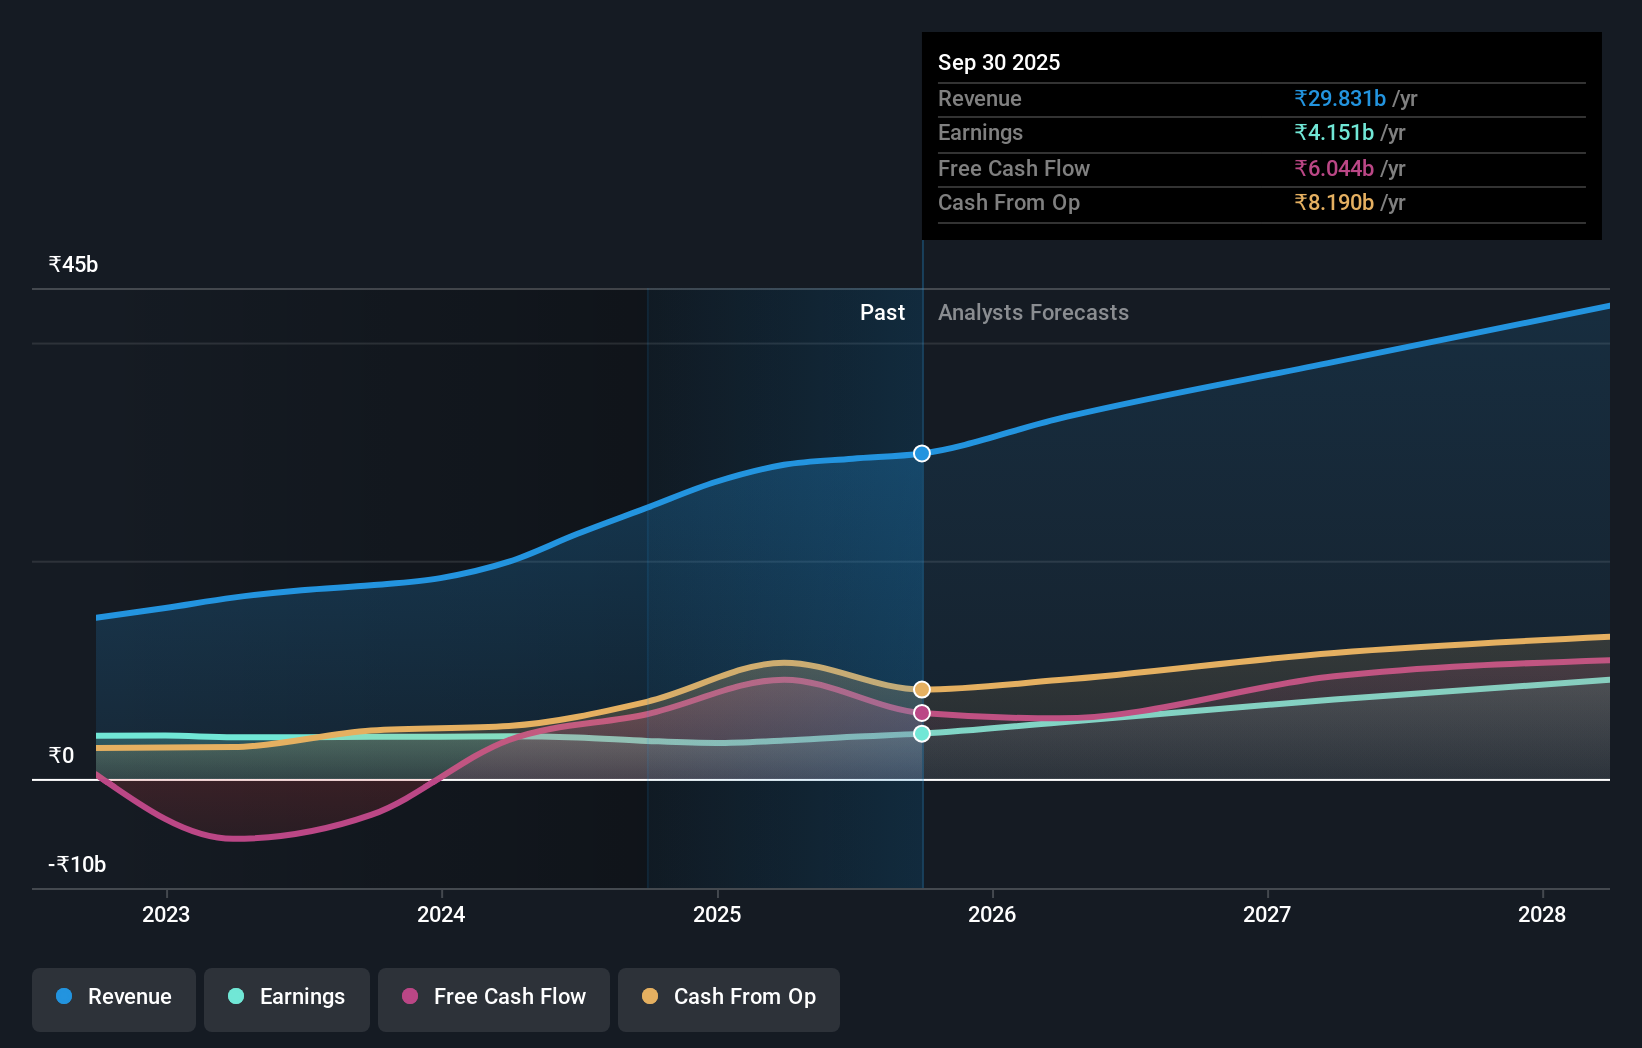
Task: Click the 2026 year axis label
Action: click(x=992, y=914)
